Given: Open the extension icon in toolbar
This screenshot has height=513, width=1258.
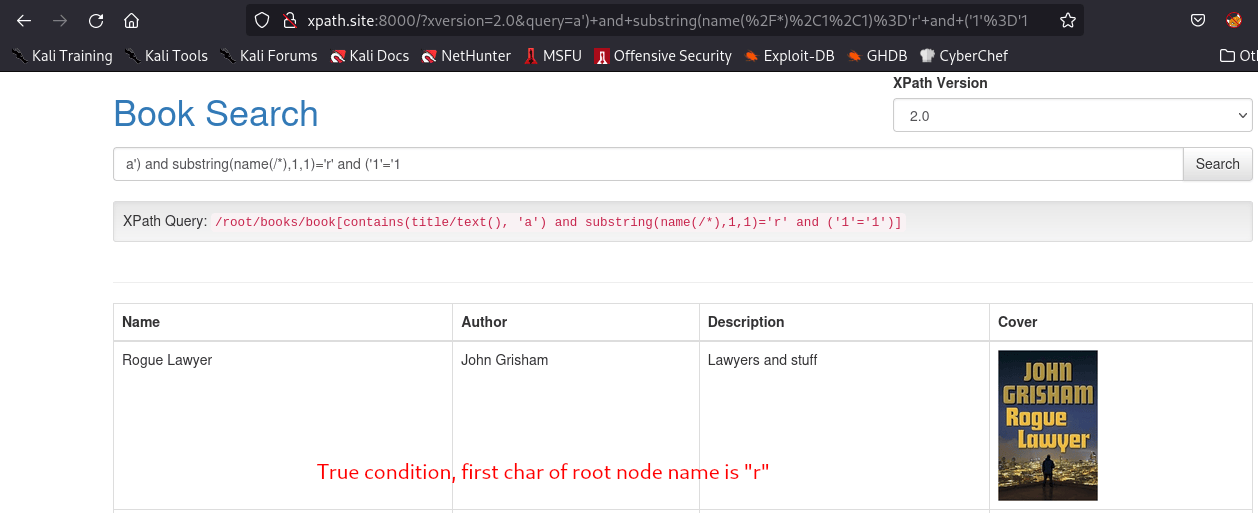Looking at the screenshot, I should click(1234, 20).
